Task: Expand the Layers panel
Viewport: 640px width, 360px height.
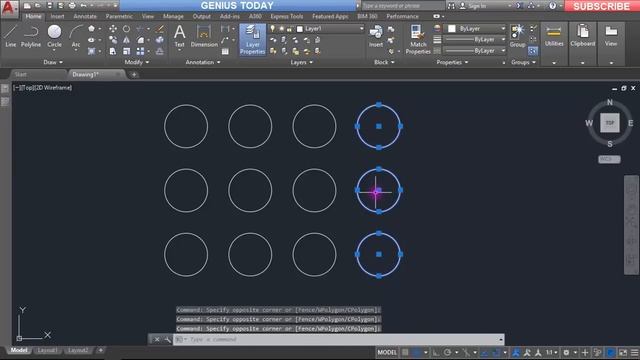Action: (302, 62)
